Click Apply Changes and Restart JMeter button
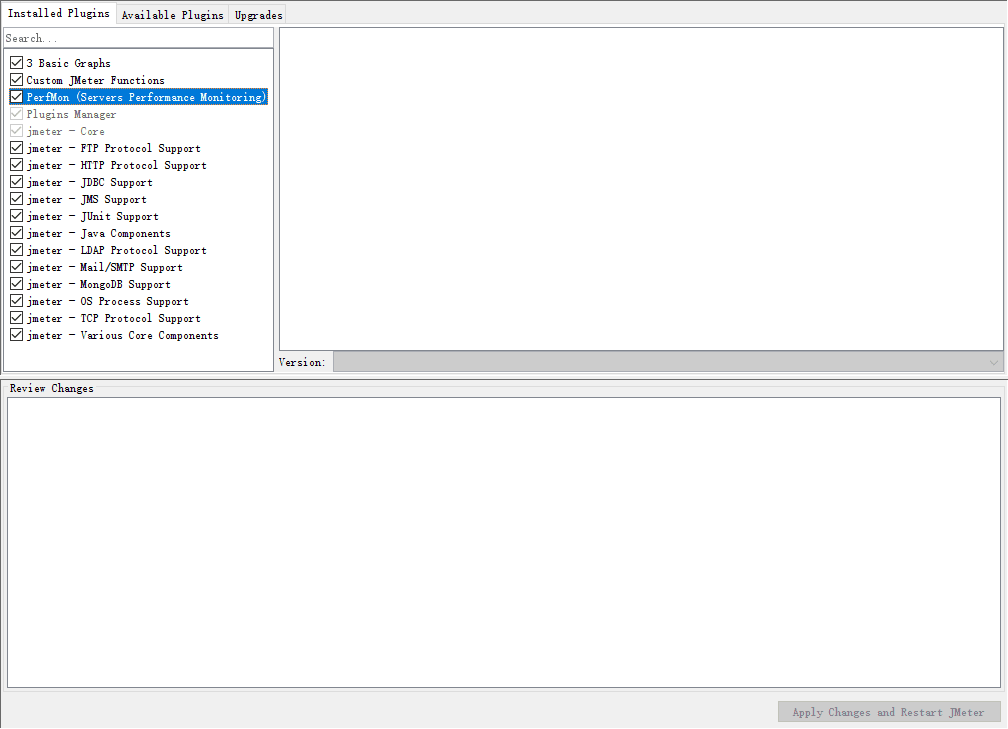The height and width of the screenshot is (729, 1008). coord(889,712)
